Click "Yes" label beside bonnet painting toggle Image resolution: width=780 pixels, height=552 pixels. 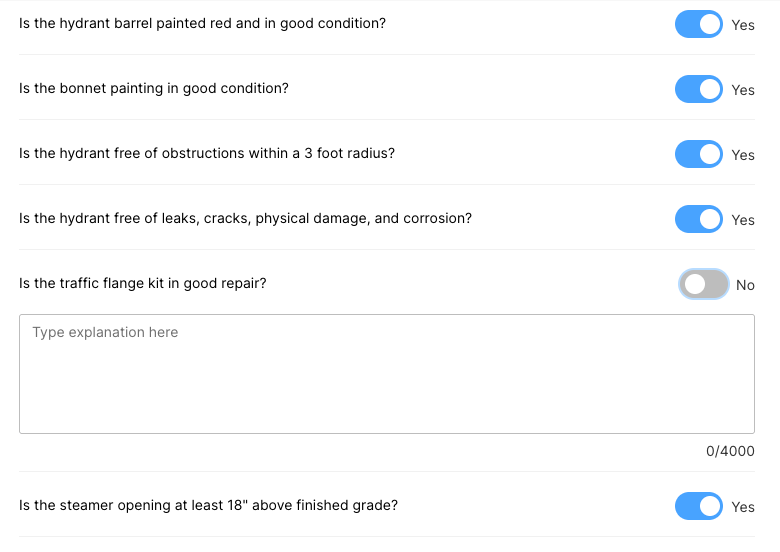(743, 90)
